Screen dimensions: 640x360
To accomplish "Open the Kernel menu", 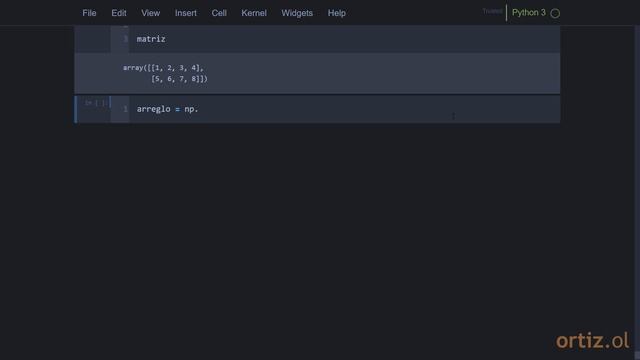I will (x=254, y=13).
